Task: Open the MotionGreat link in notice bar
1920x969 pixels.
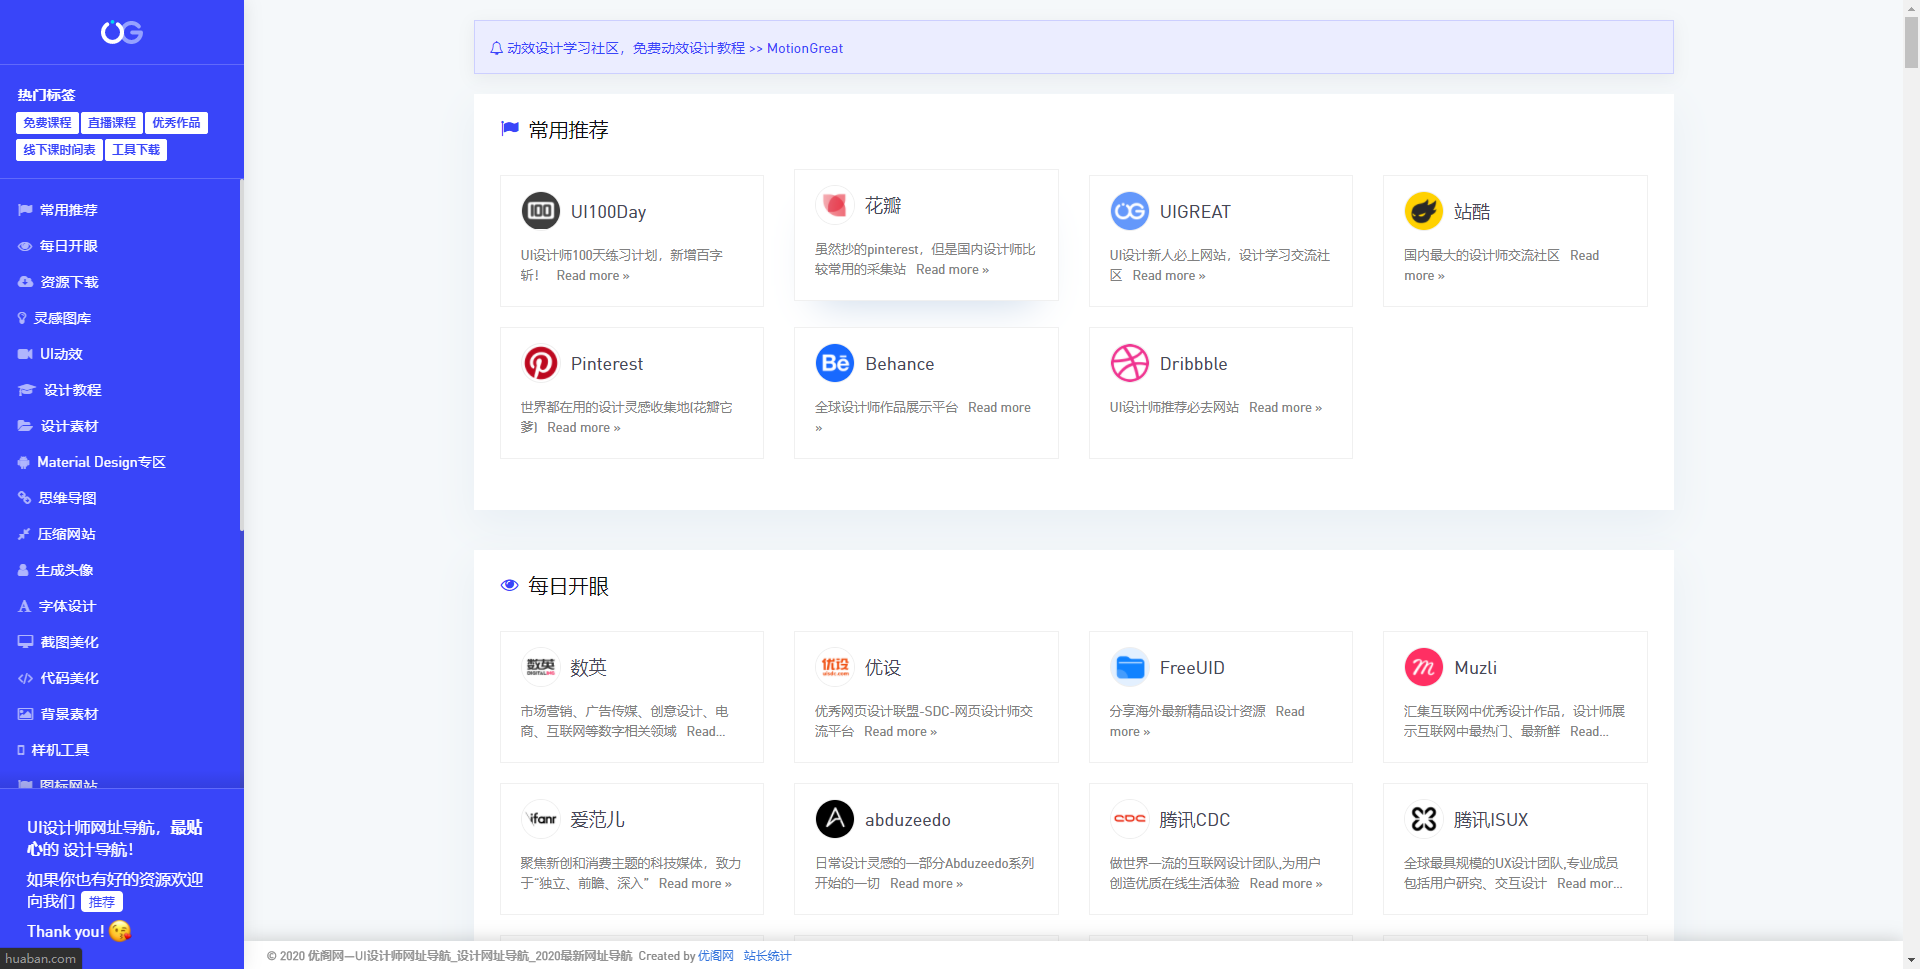Action: coord(804,48)
